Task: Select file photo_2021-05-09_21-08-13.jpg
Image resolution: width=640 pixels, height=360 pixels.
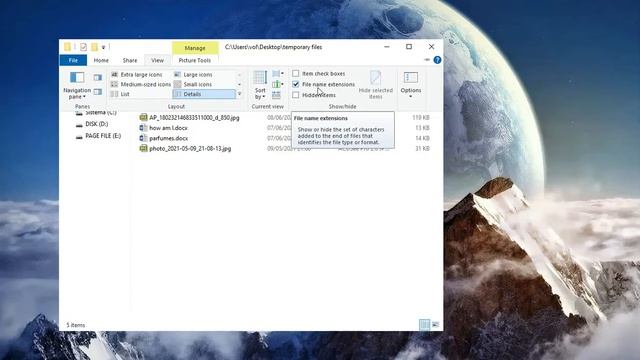Action: tap(190, 149)
